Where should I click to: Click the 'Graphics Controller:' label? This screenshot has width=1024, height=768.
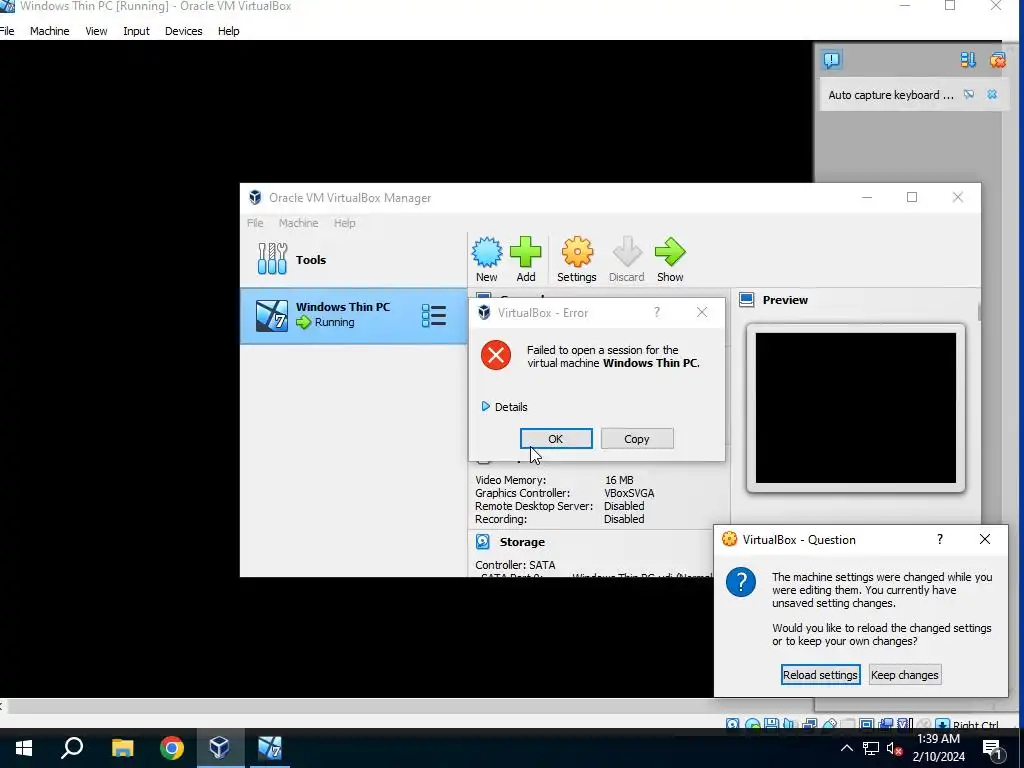tap(522, 493)
